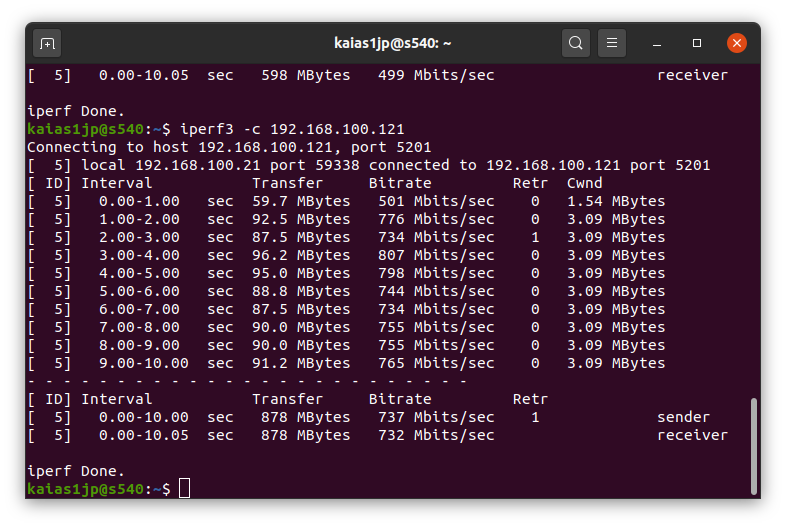Click '88.8 MBytes' transfer value
Screen dimensions: 786x527
coord(301,291)
